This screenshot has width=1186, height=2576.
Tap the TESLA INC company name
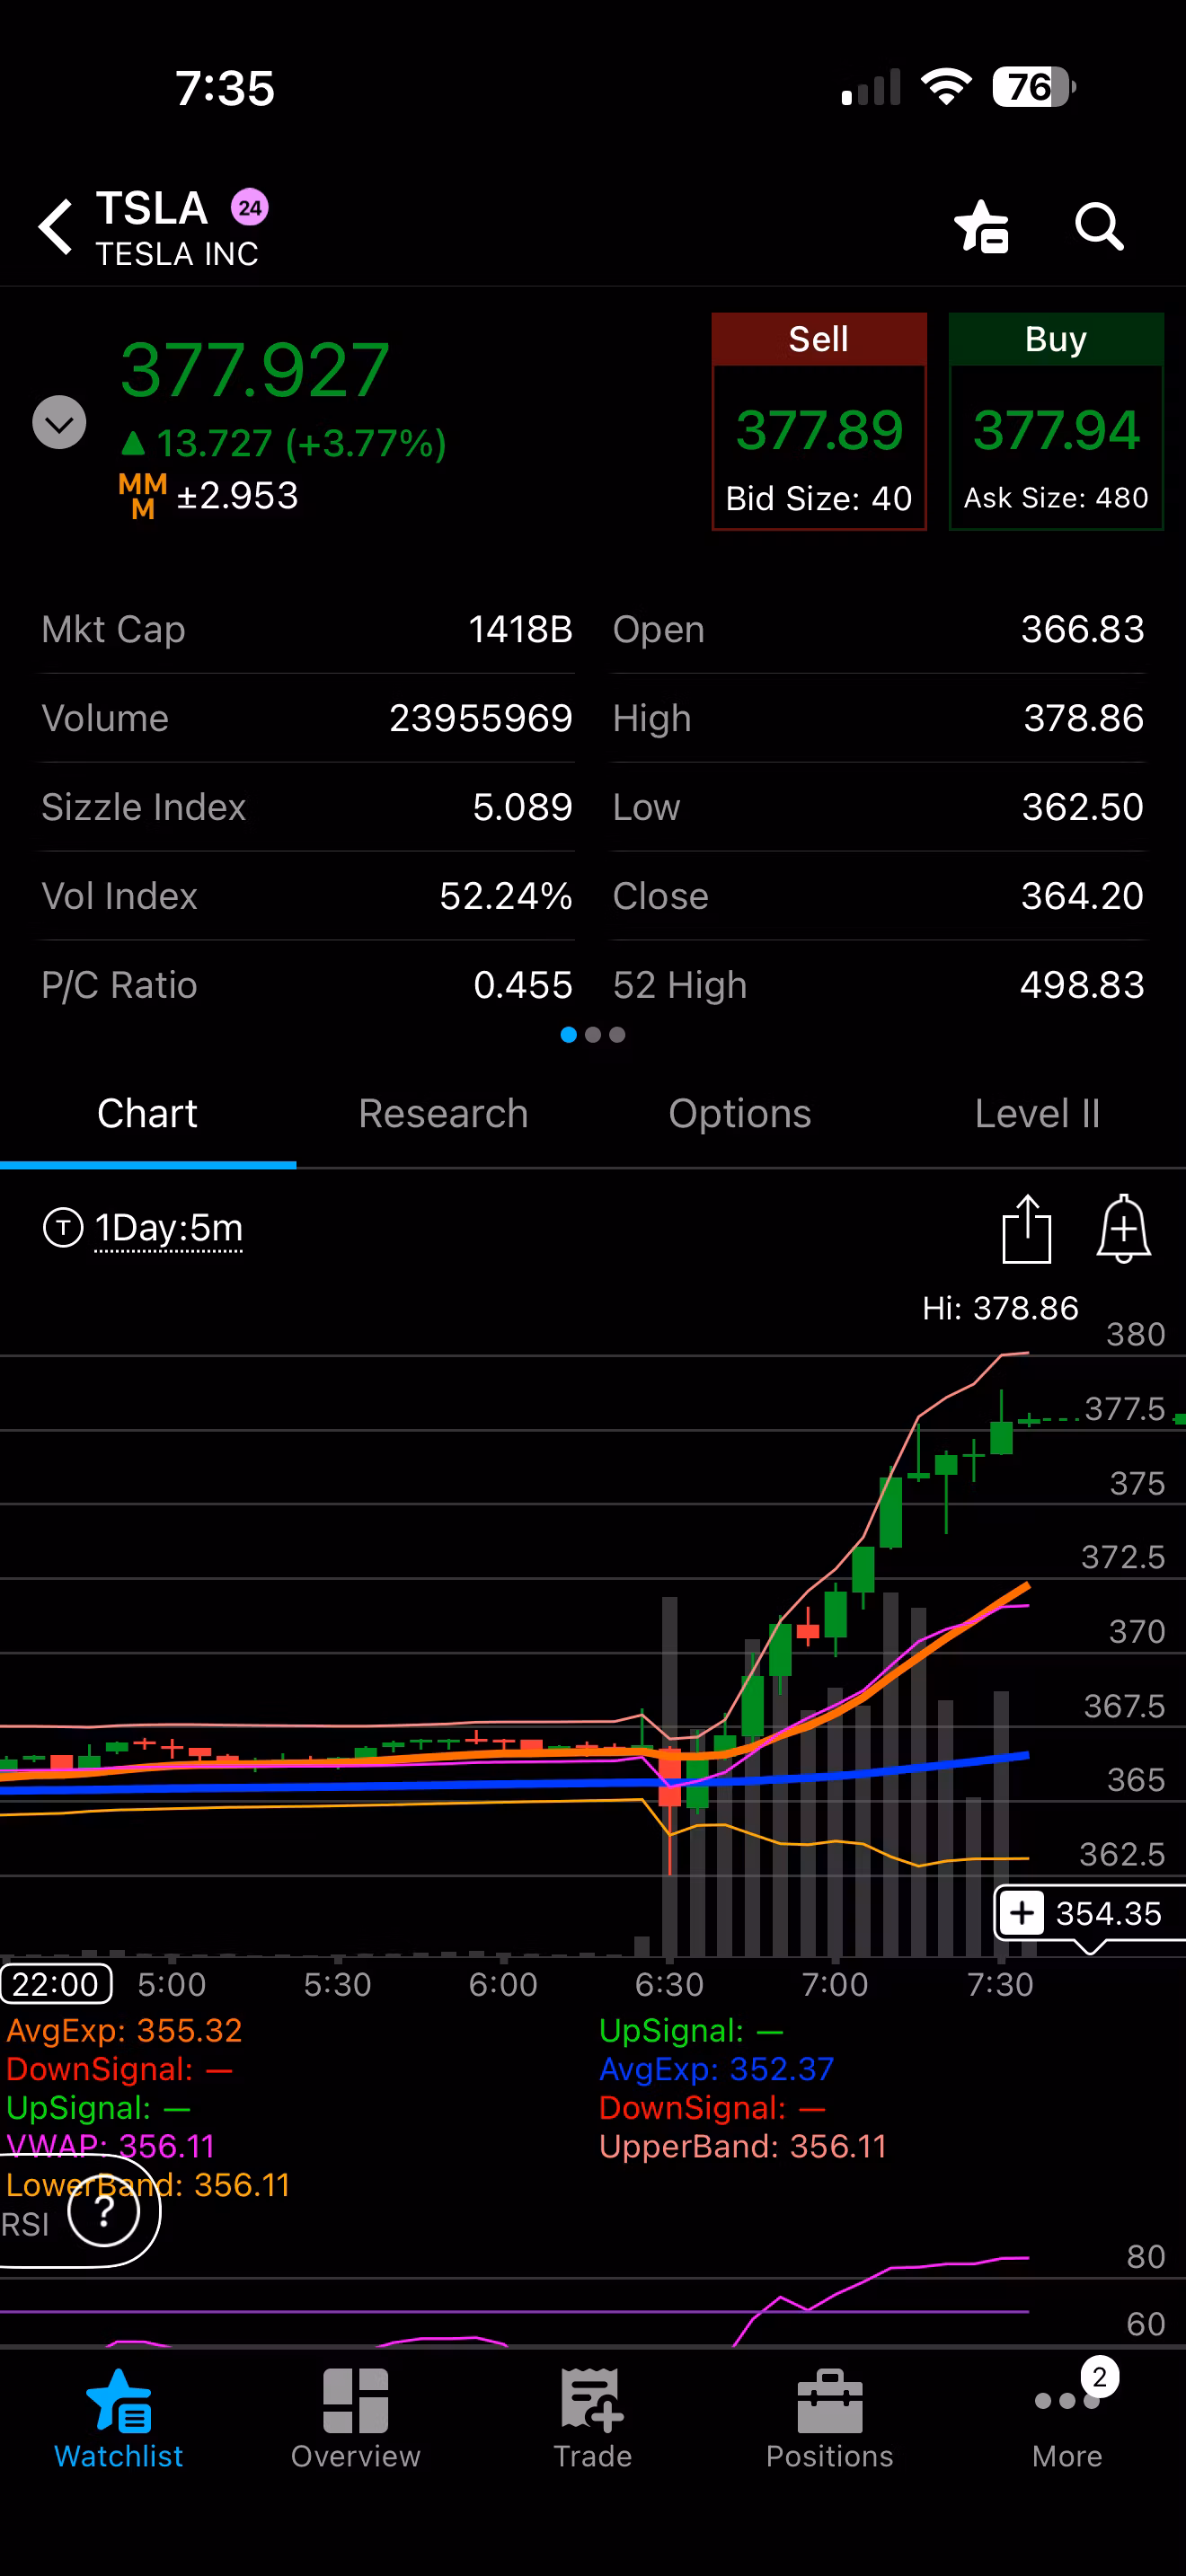pos(177,254)
